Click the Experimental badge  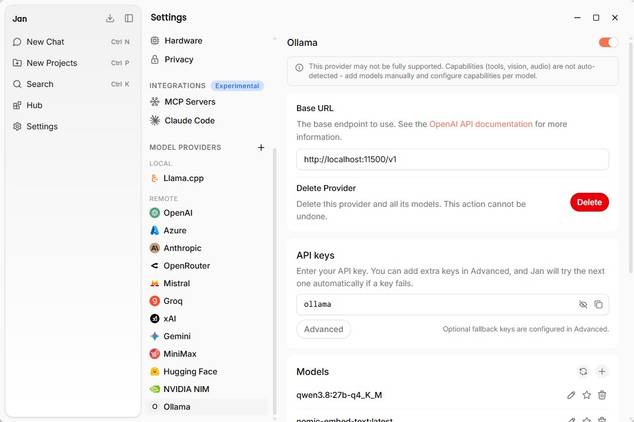[x=237, y=86]
